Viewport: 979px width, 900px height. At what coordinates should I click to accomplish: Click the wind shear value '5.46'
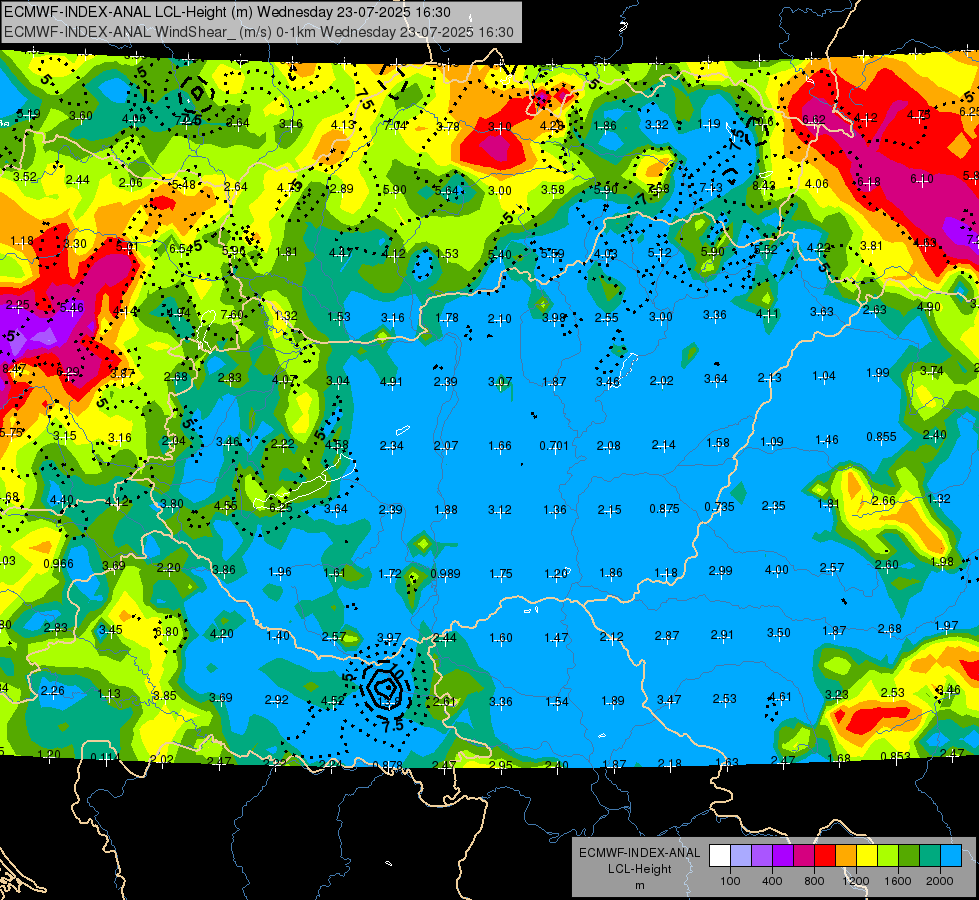(x=72, y=307)
